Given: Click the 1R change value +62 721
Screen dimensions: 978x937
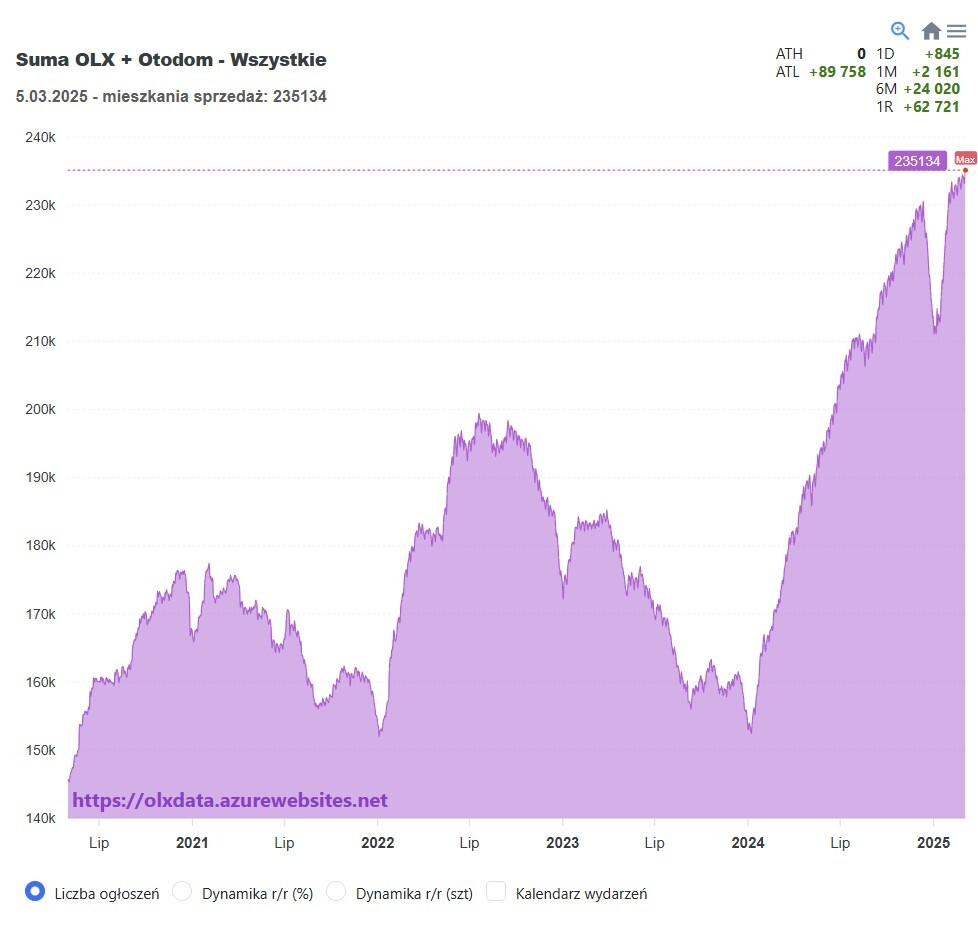Looking at the screenshot, I should click(931, 107).
